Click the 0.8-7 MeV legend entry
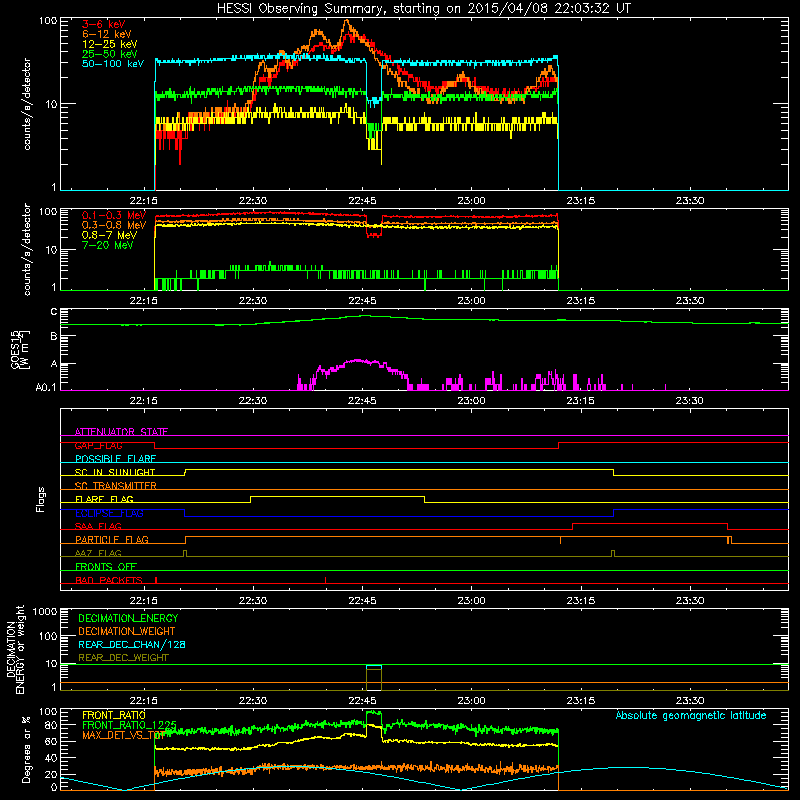 [109, 235]
